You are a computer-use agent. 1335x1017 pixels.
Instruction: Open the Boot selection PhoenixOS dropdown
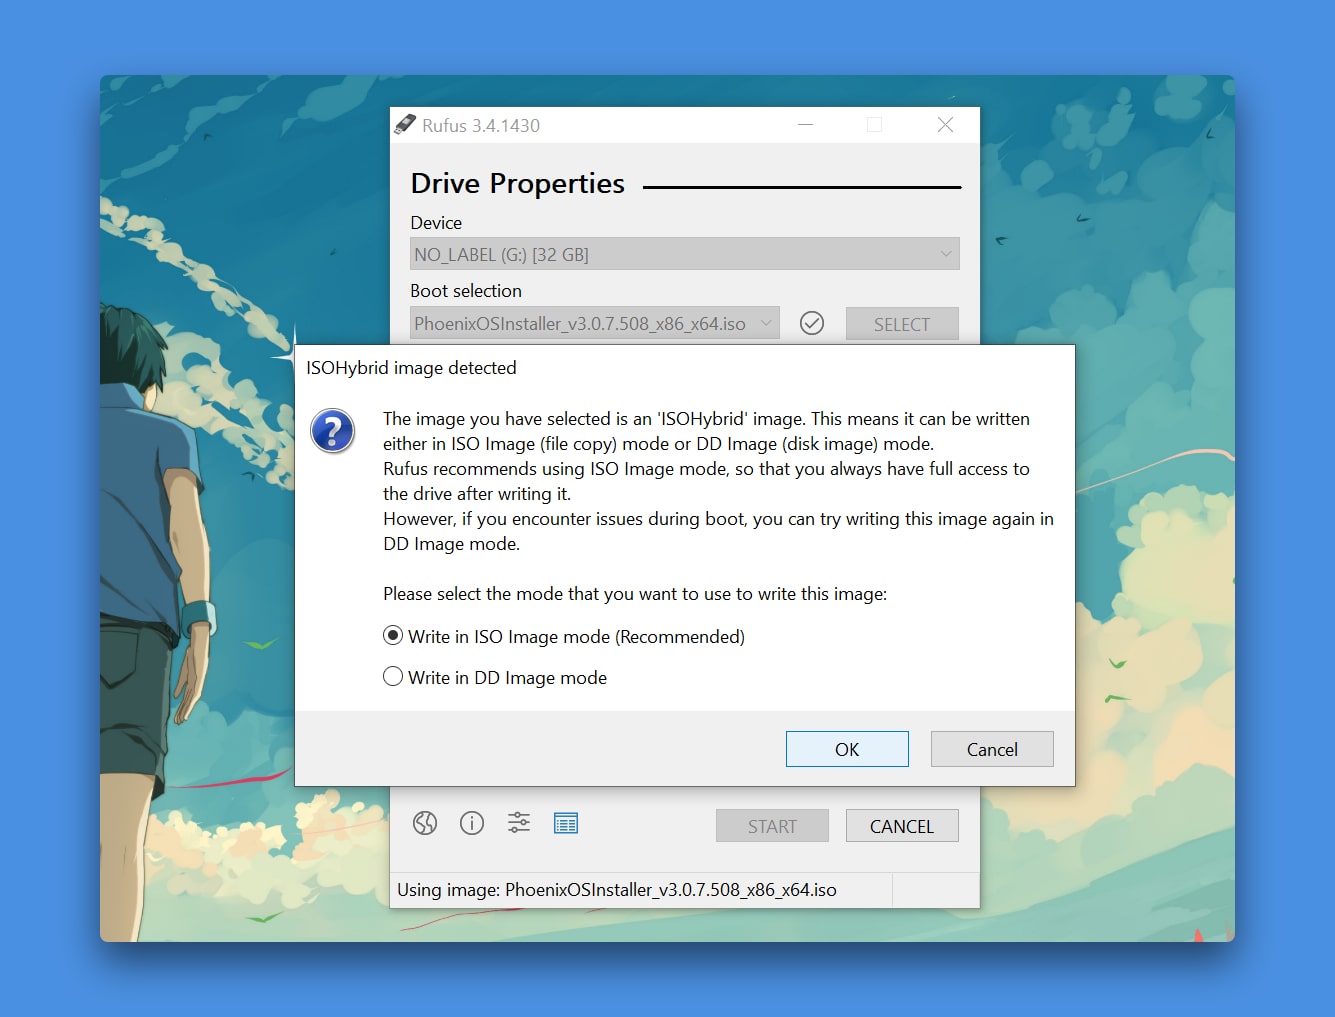coord(595,323)
